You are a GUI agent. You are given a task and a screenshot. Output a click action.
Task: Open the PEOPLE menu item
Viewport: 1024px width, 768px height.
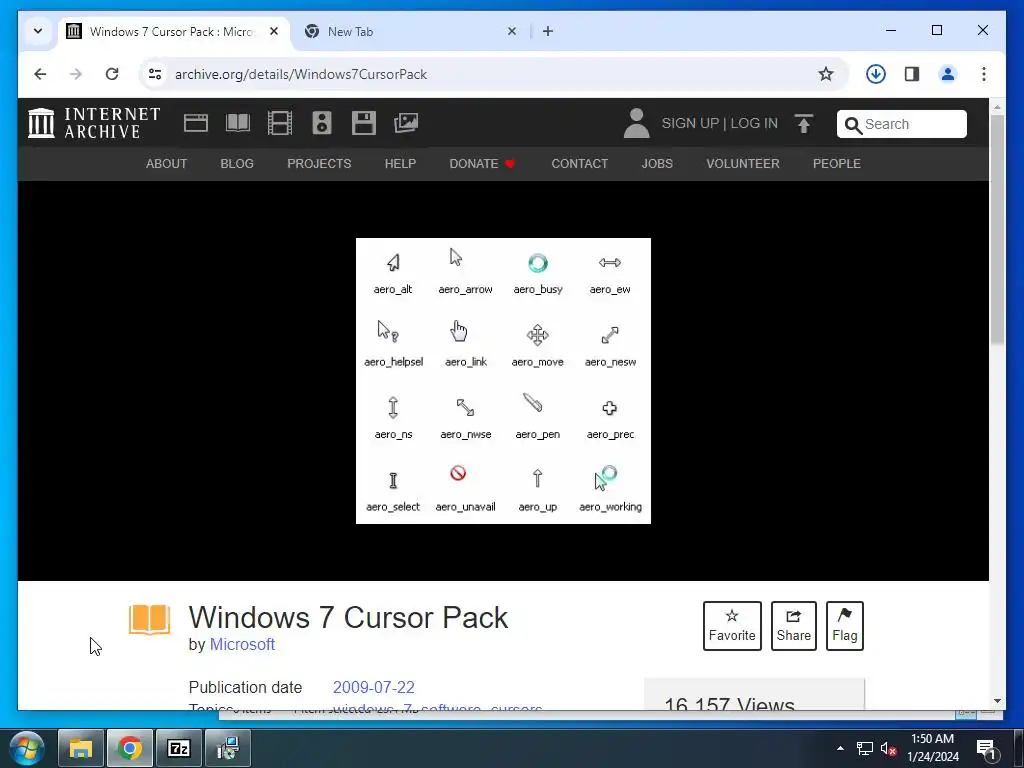[837, 163]
